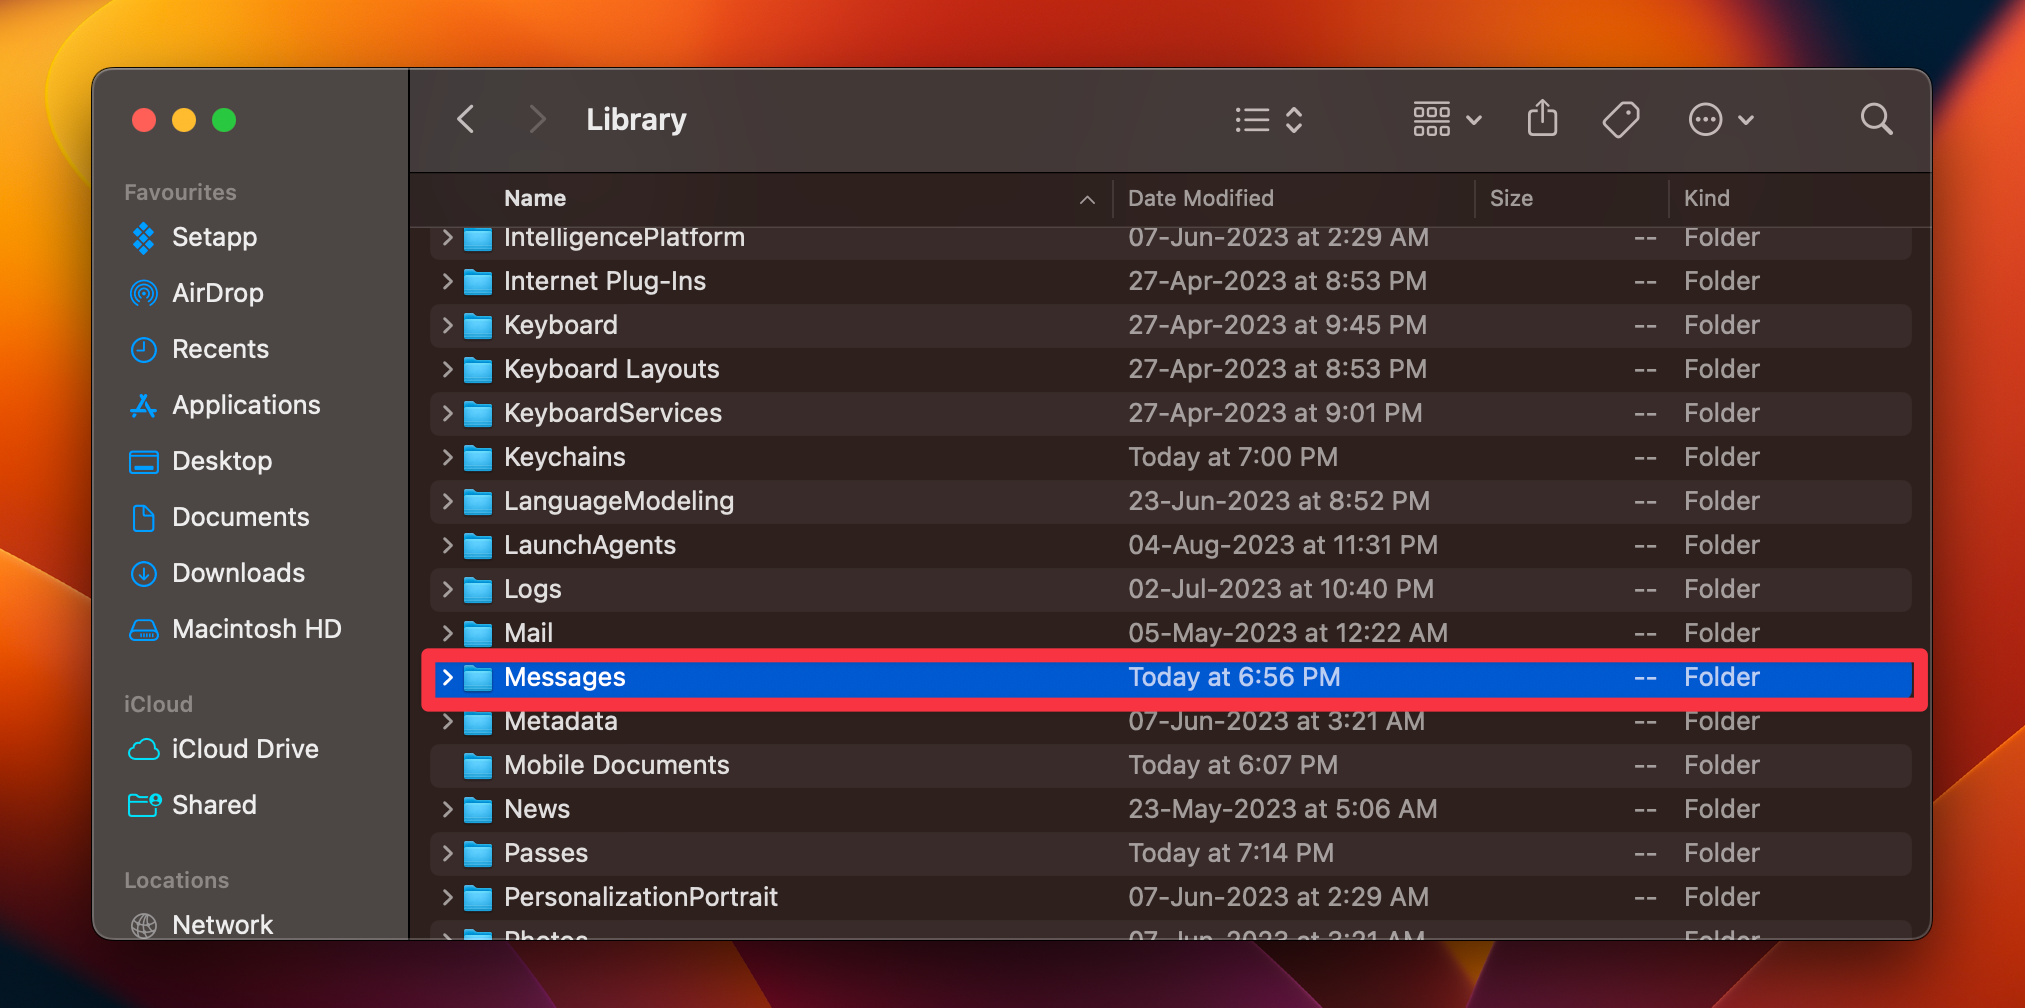This screenshot has width=2025, height=1008.
Task: Select AirDrop in the sidebar
Action: [x=197, y=293]
